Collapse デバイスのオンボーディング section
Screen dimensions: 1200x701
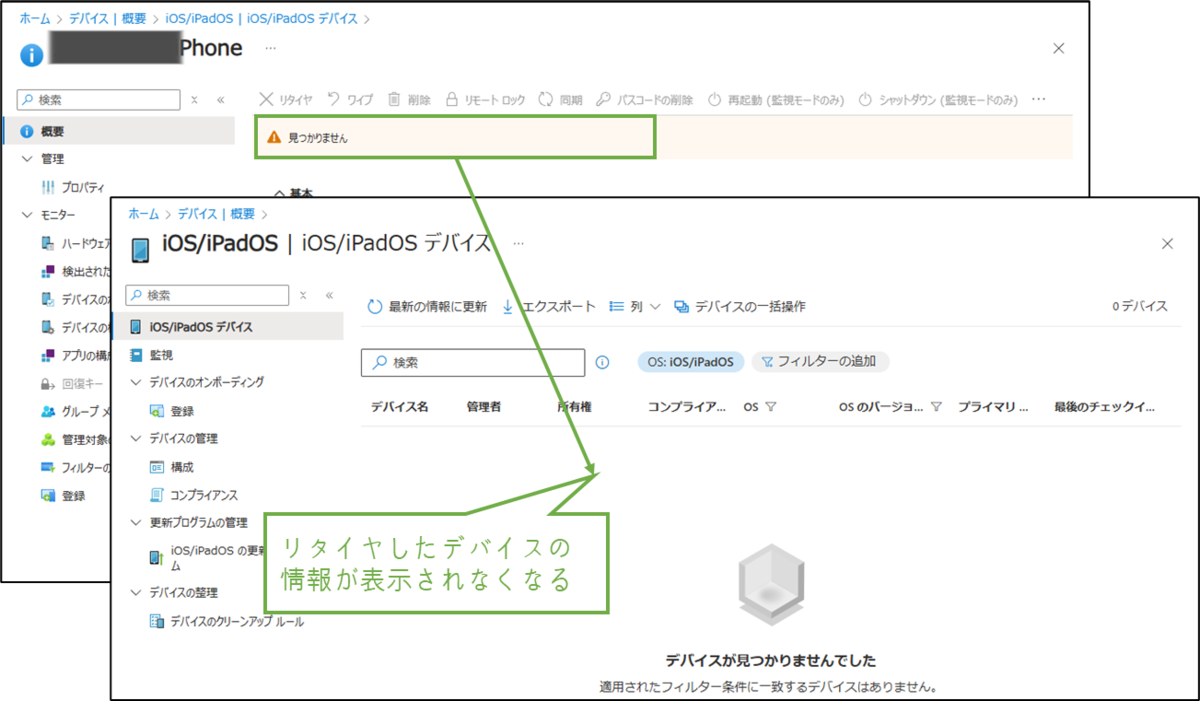[136, 382]
